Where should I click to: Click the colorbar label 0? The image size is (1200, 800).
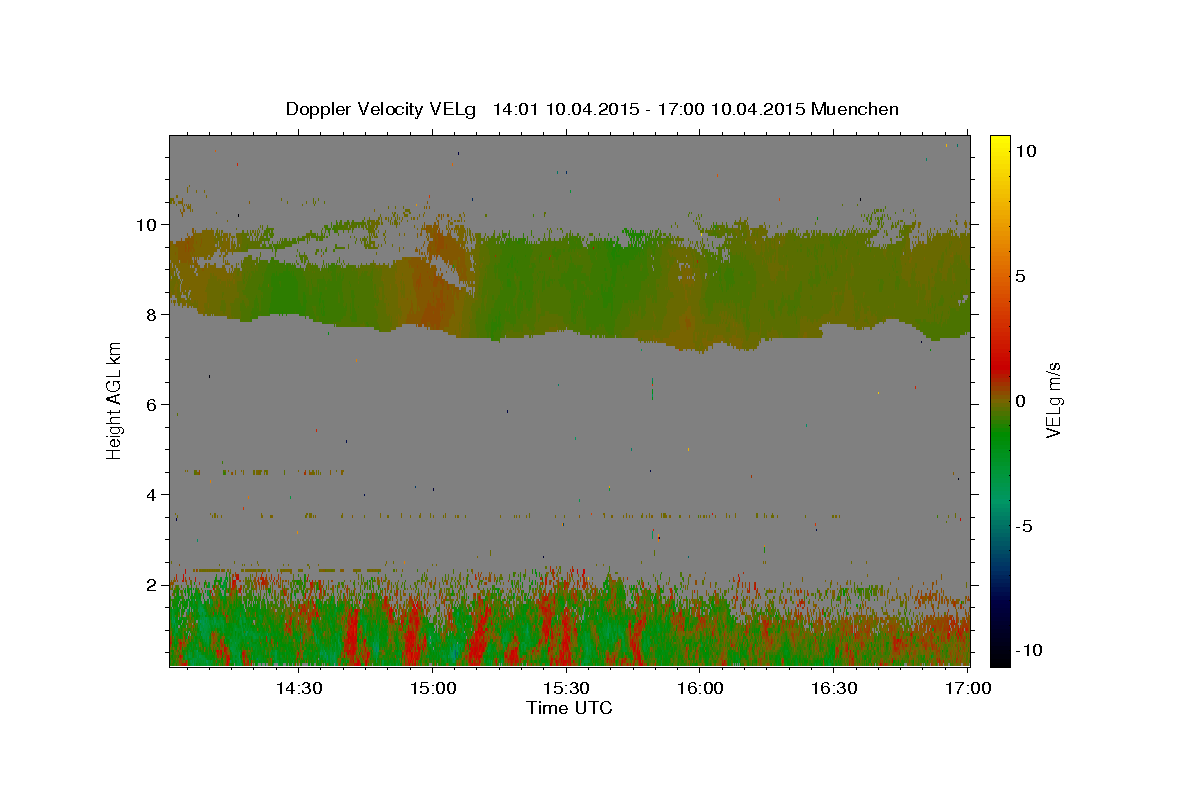pos(1021,401)
